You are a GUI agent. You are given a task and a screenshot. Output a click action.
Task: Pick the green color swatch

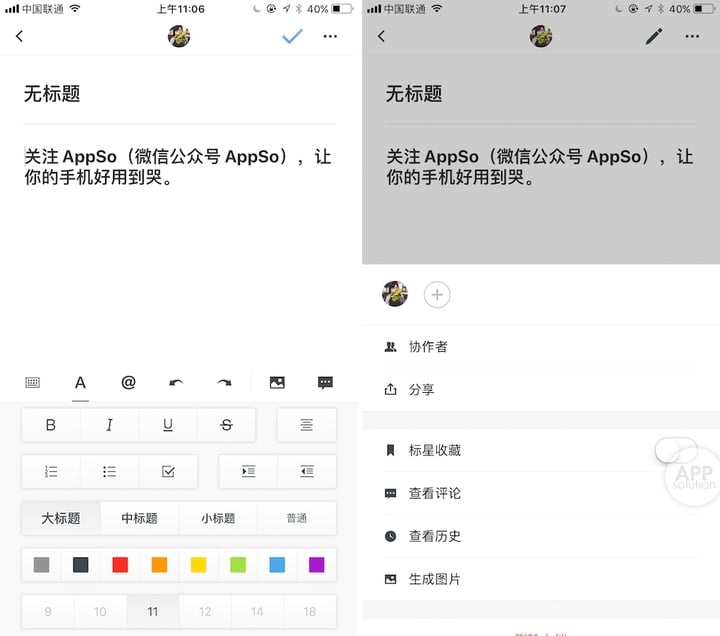tap(238, 565)
